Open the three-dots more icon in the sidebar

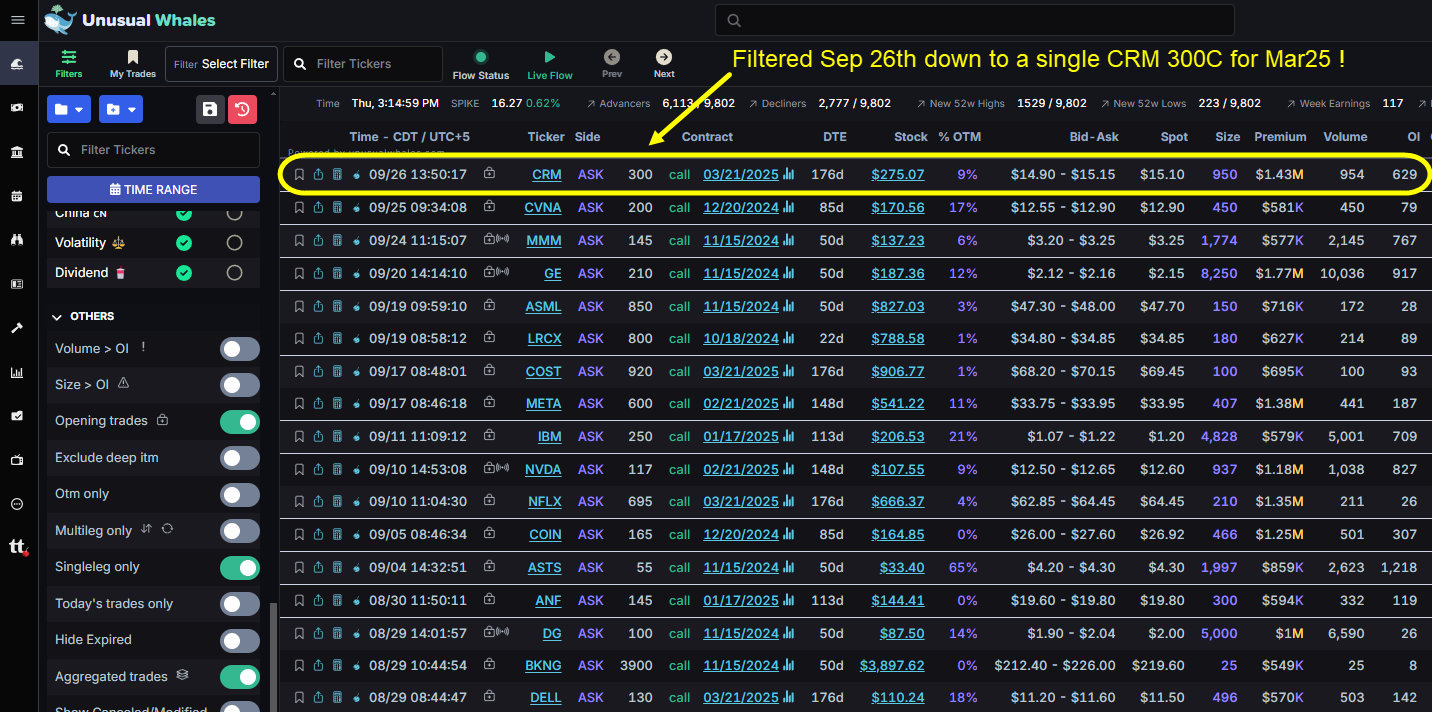coord(17,504)
